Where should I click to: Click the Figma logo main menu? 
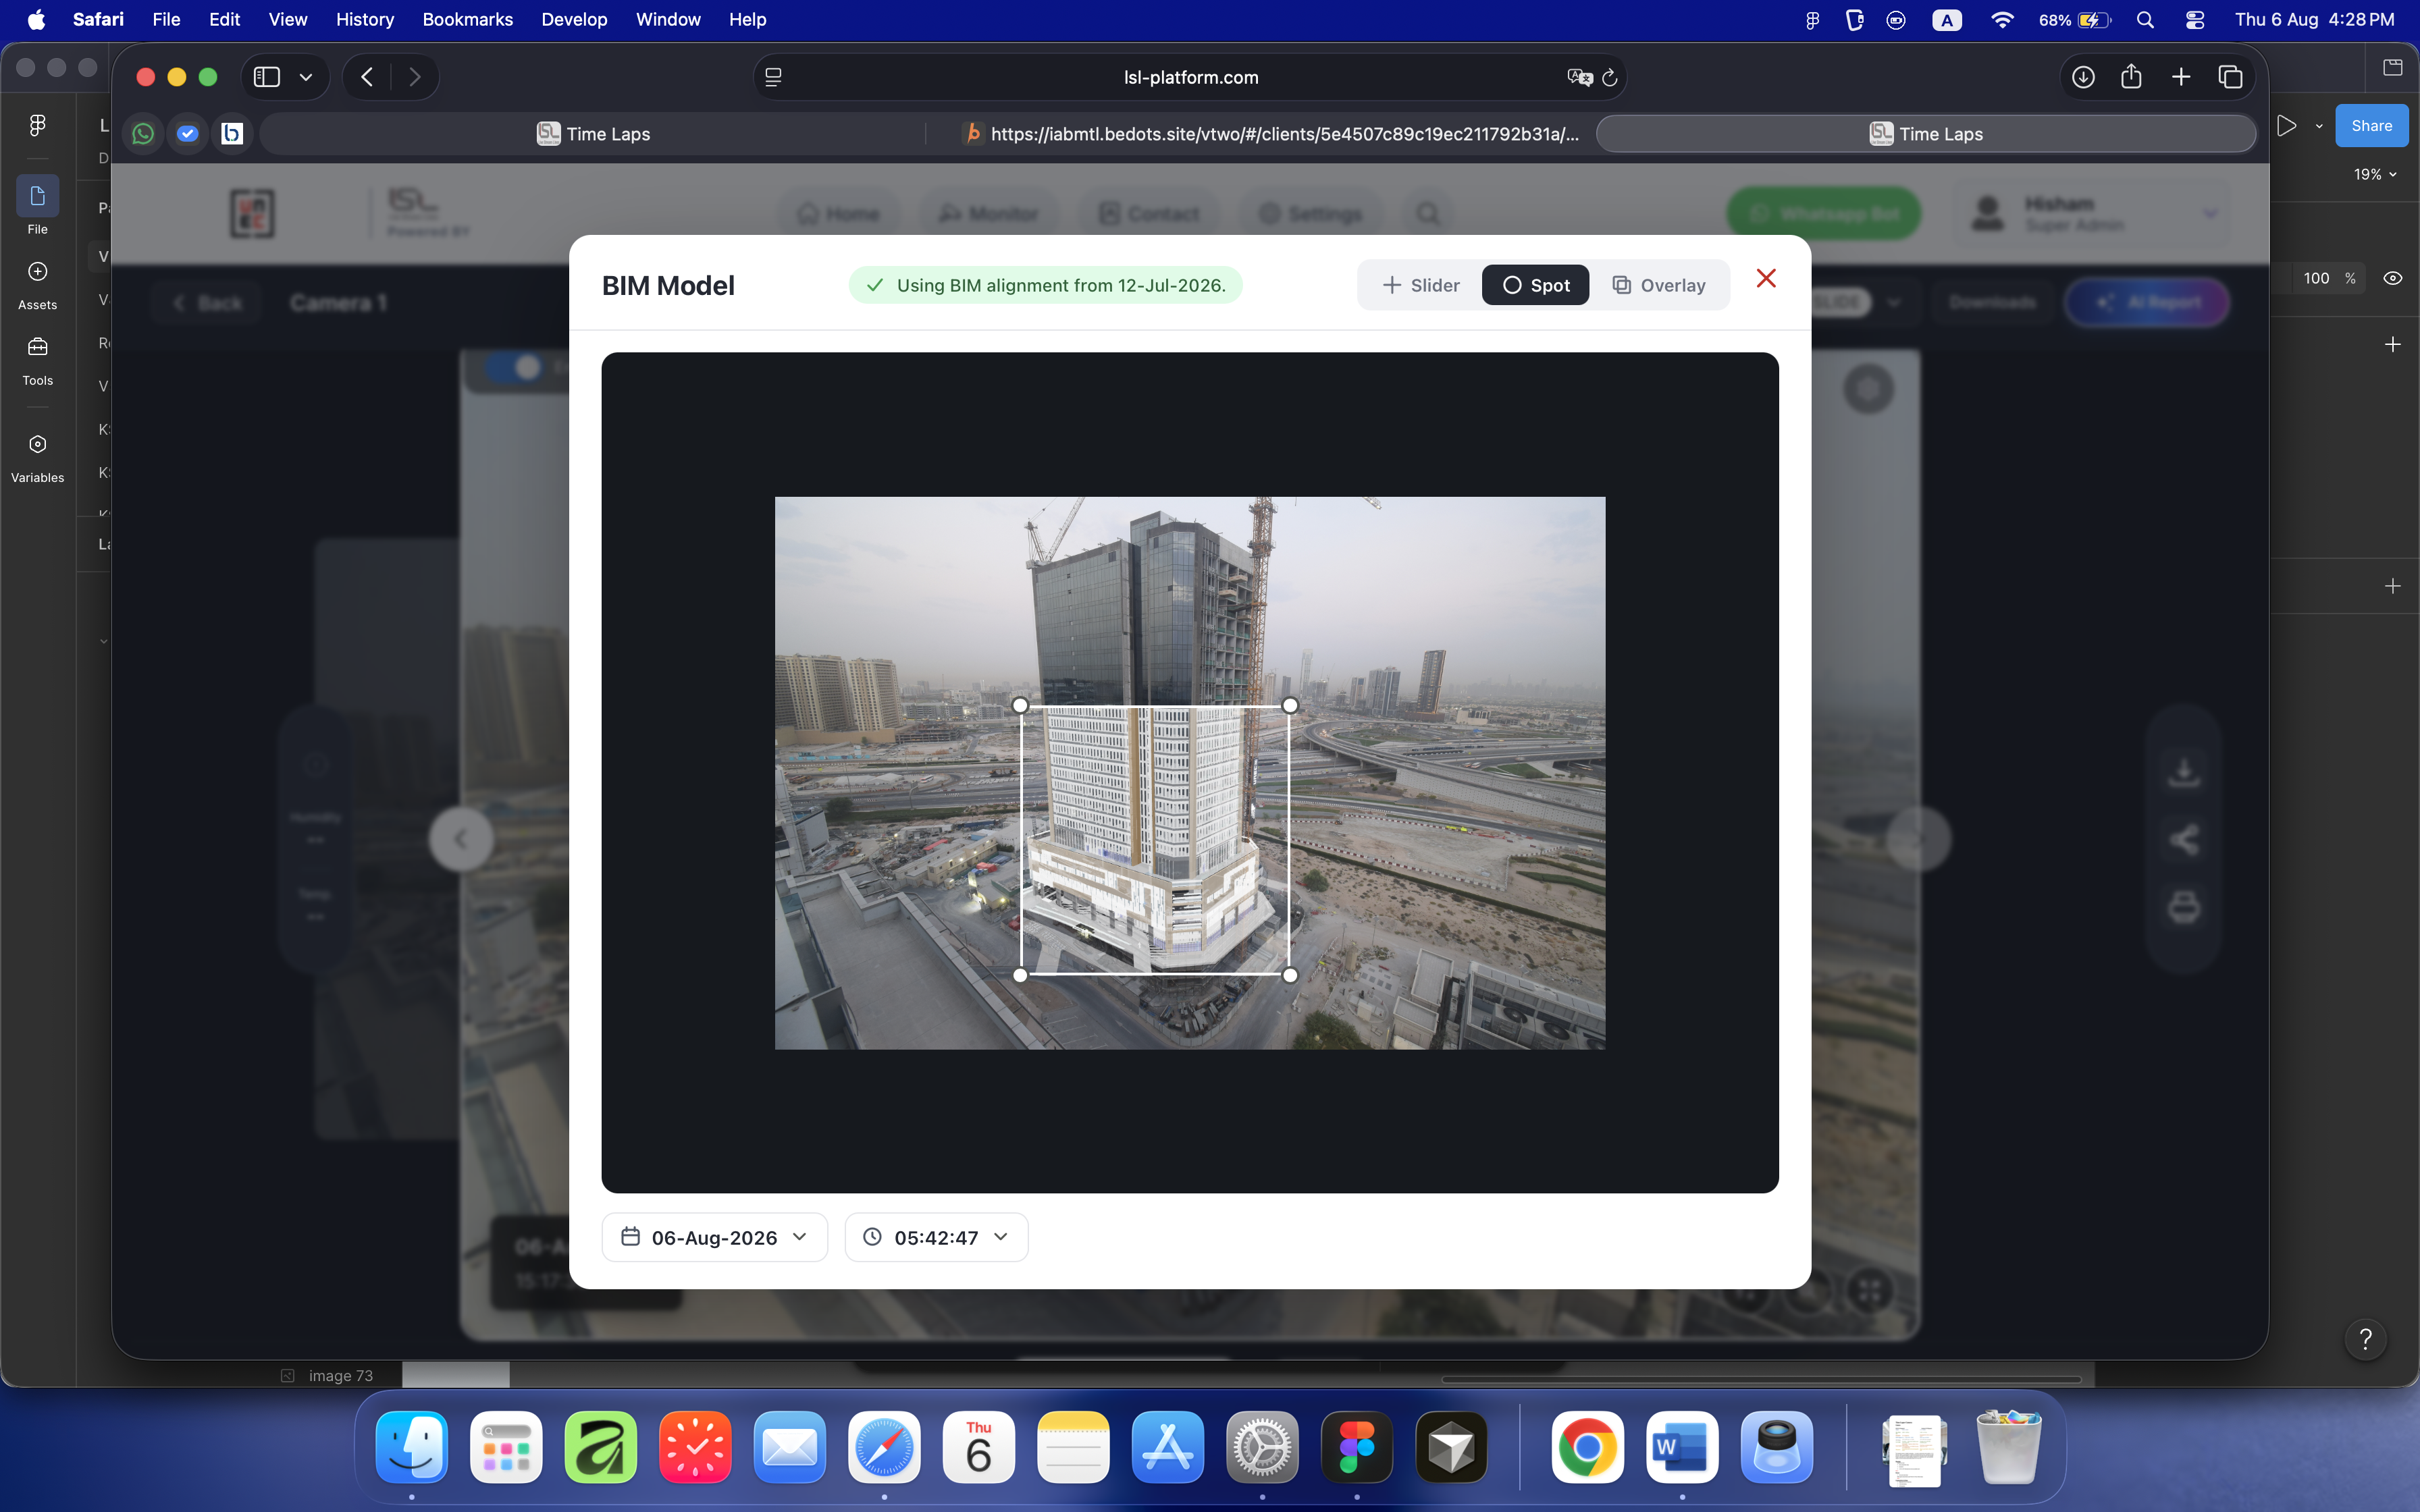coord(38,125)
